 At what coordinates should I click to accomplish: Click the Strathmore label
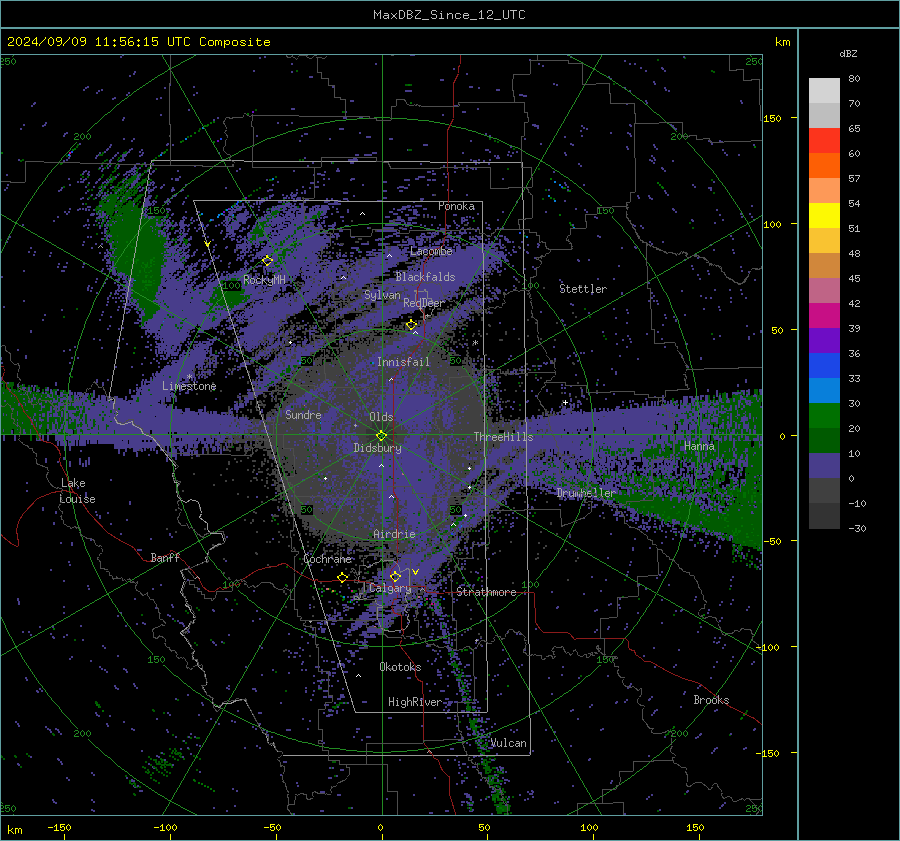[486, 592]
